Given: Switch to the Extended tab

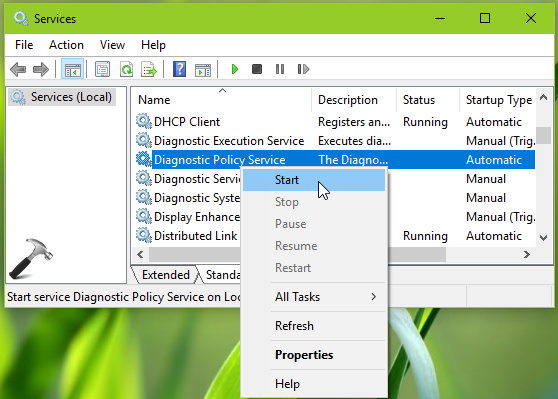Looking at the screenshot, I should click(x=165, y=275).
